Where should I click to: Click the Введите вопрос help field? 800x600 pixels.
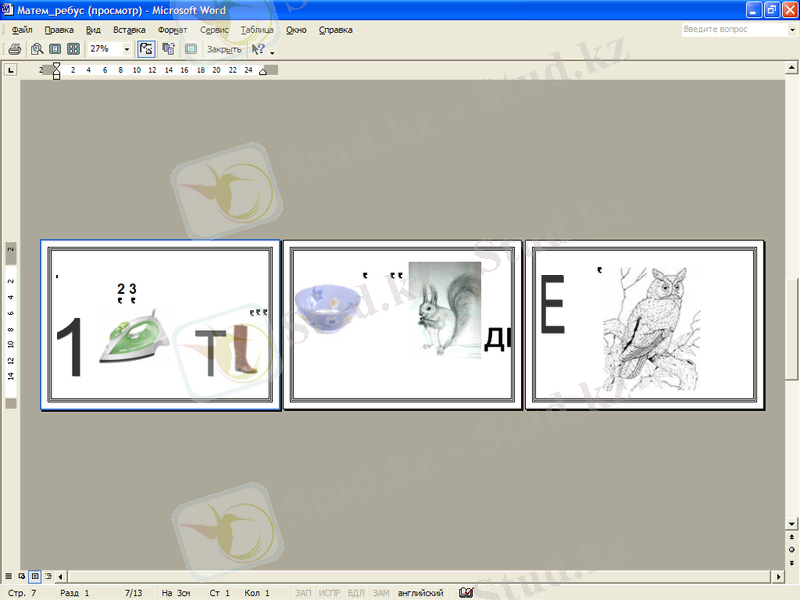(725, 30)
